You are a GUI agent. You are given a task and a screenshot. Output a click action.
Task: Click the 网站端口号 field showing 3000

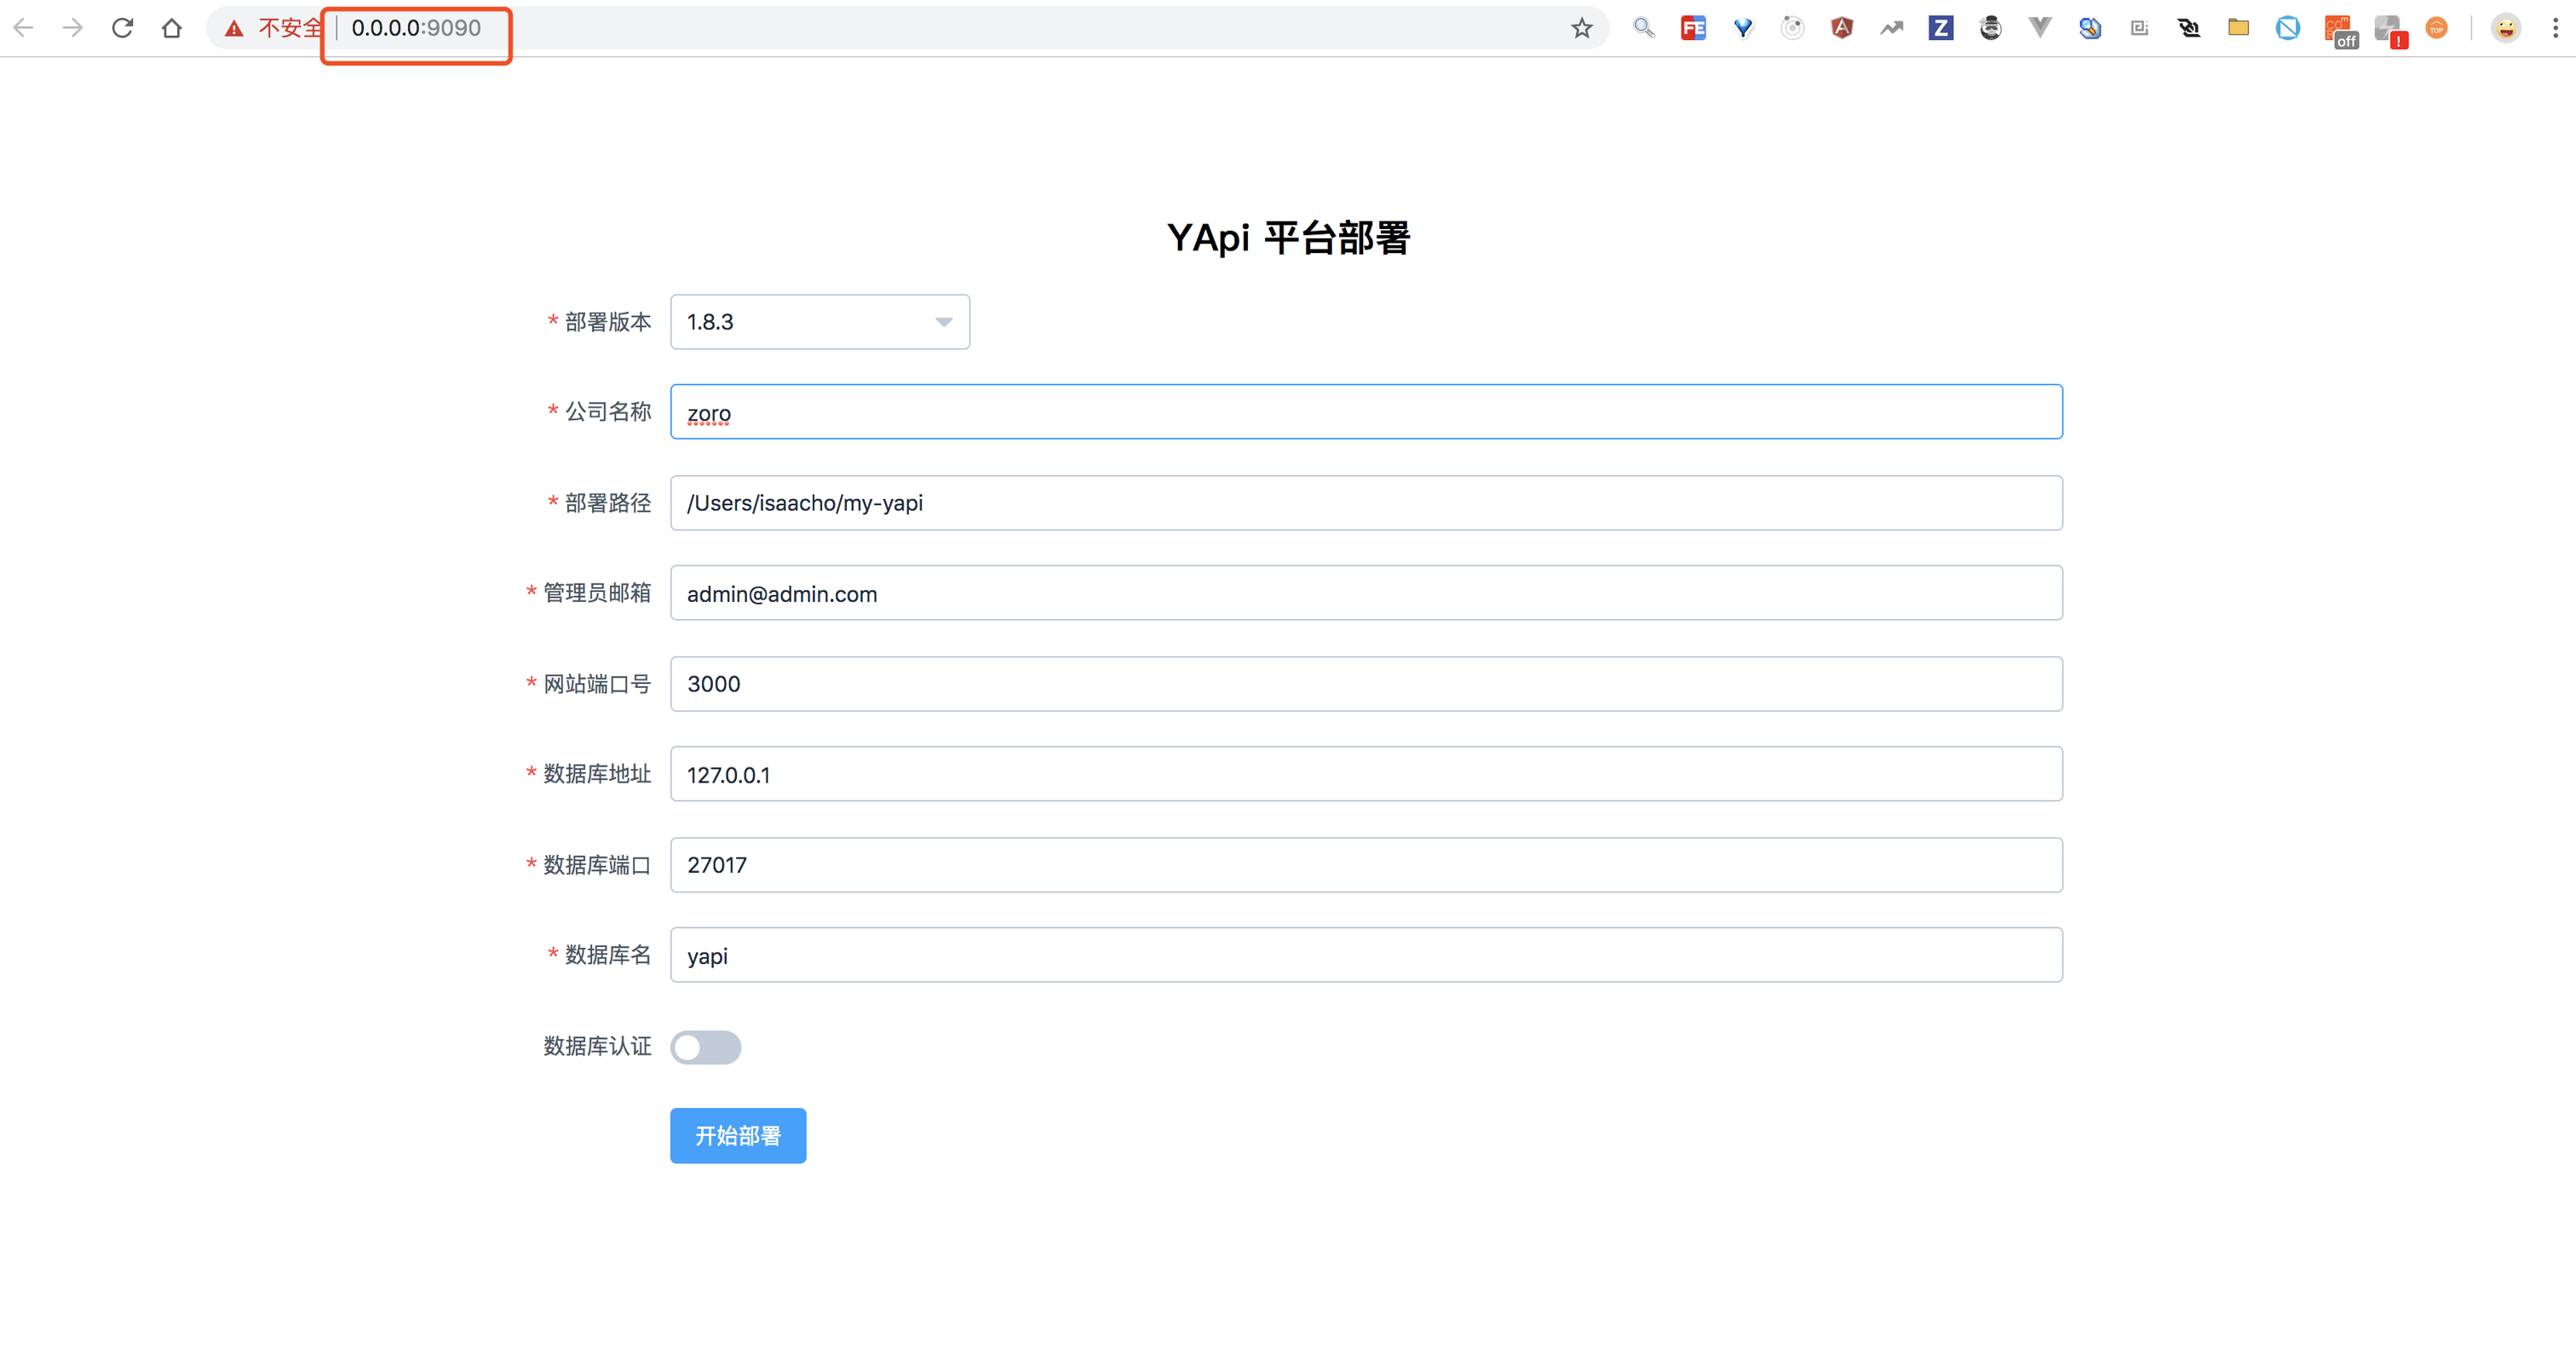click(1366, 684)
